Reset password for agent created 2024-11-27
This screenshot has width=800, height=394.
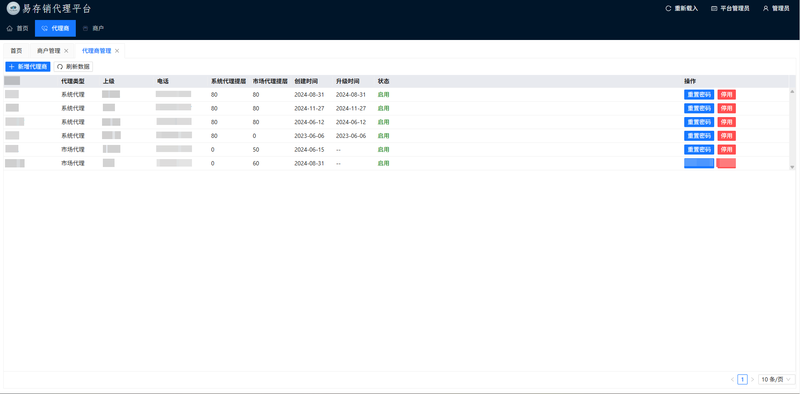[x=699, y=108]
